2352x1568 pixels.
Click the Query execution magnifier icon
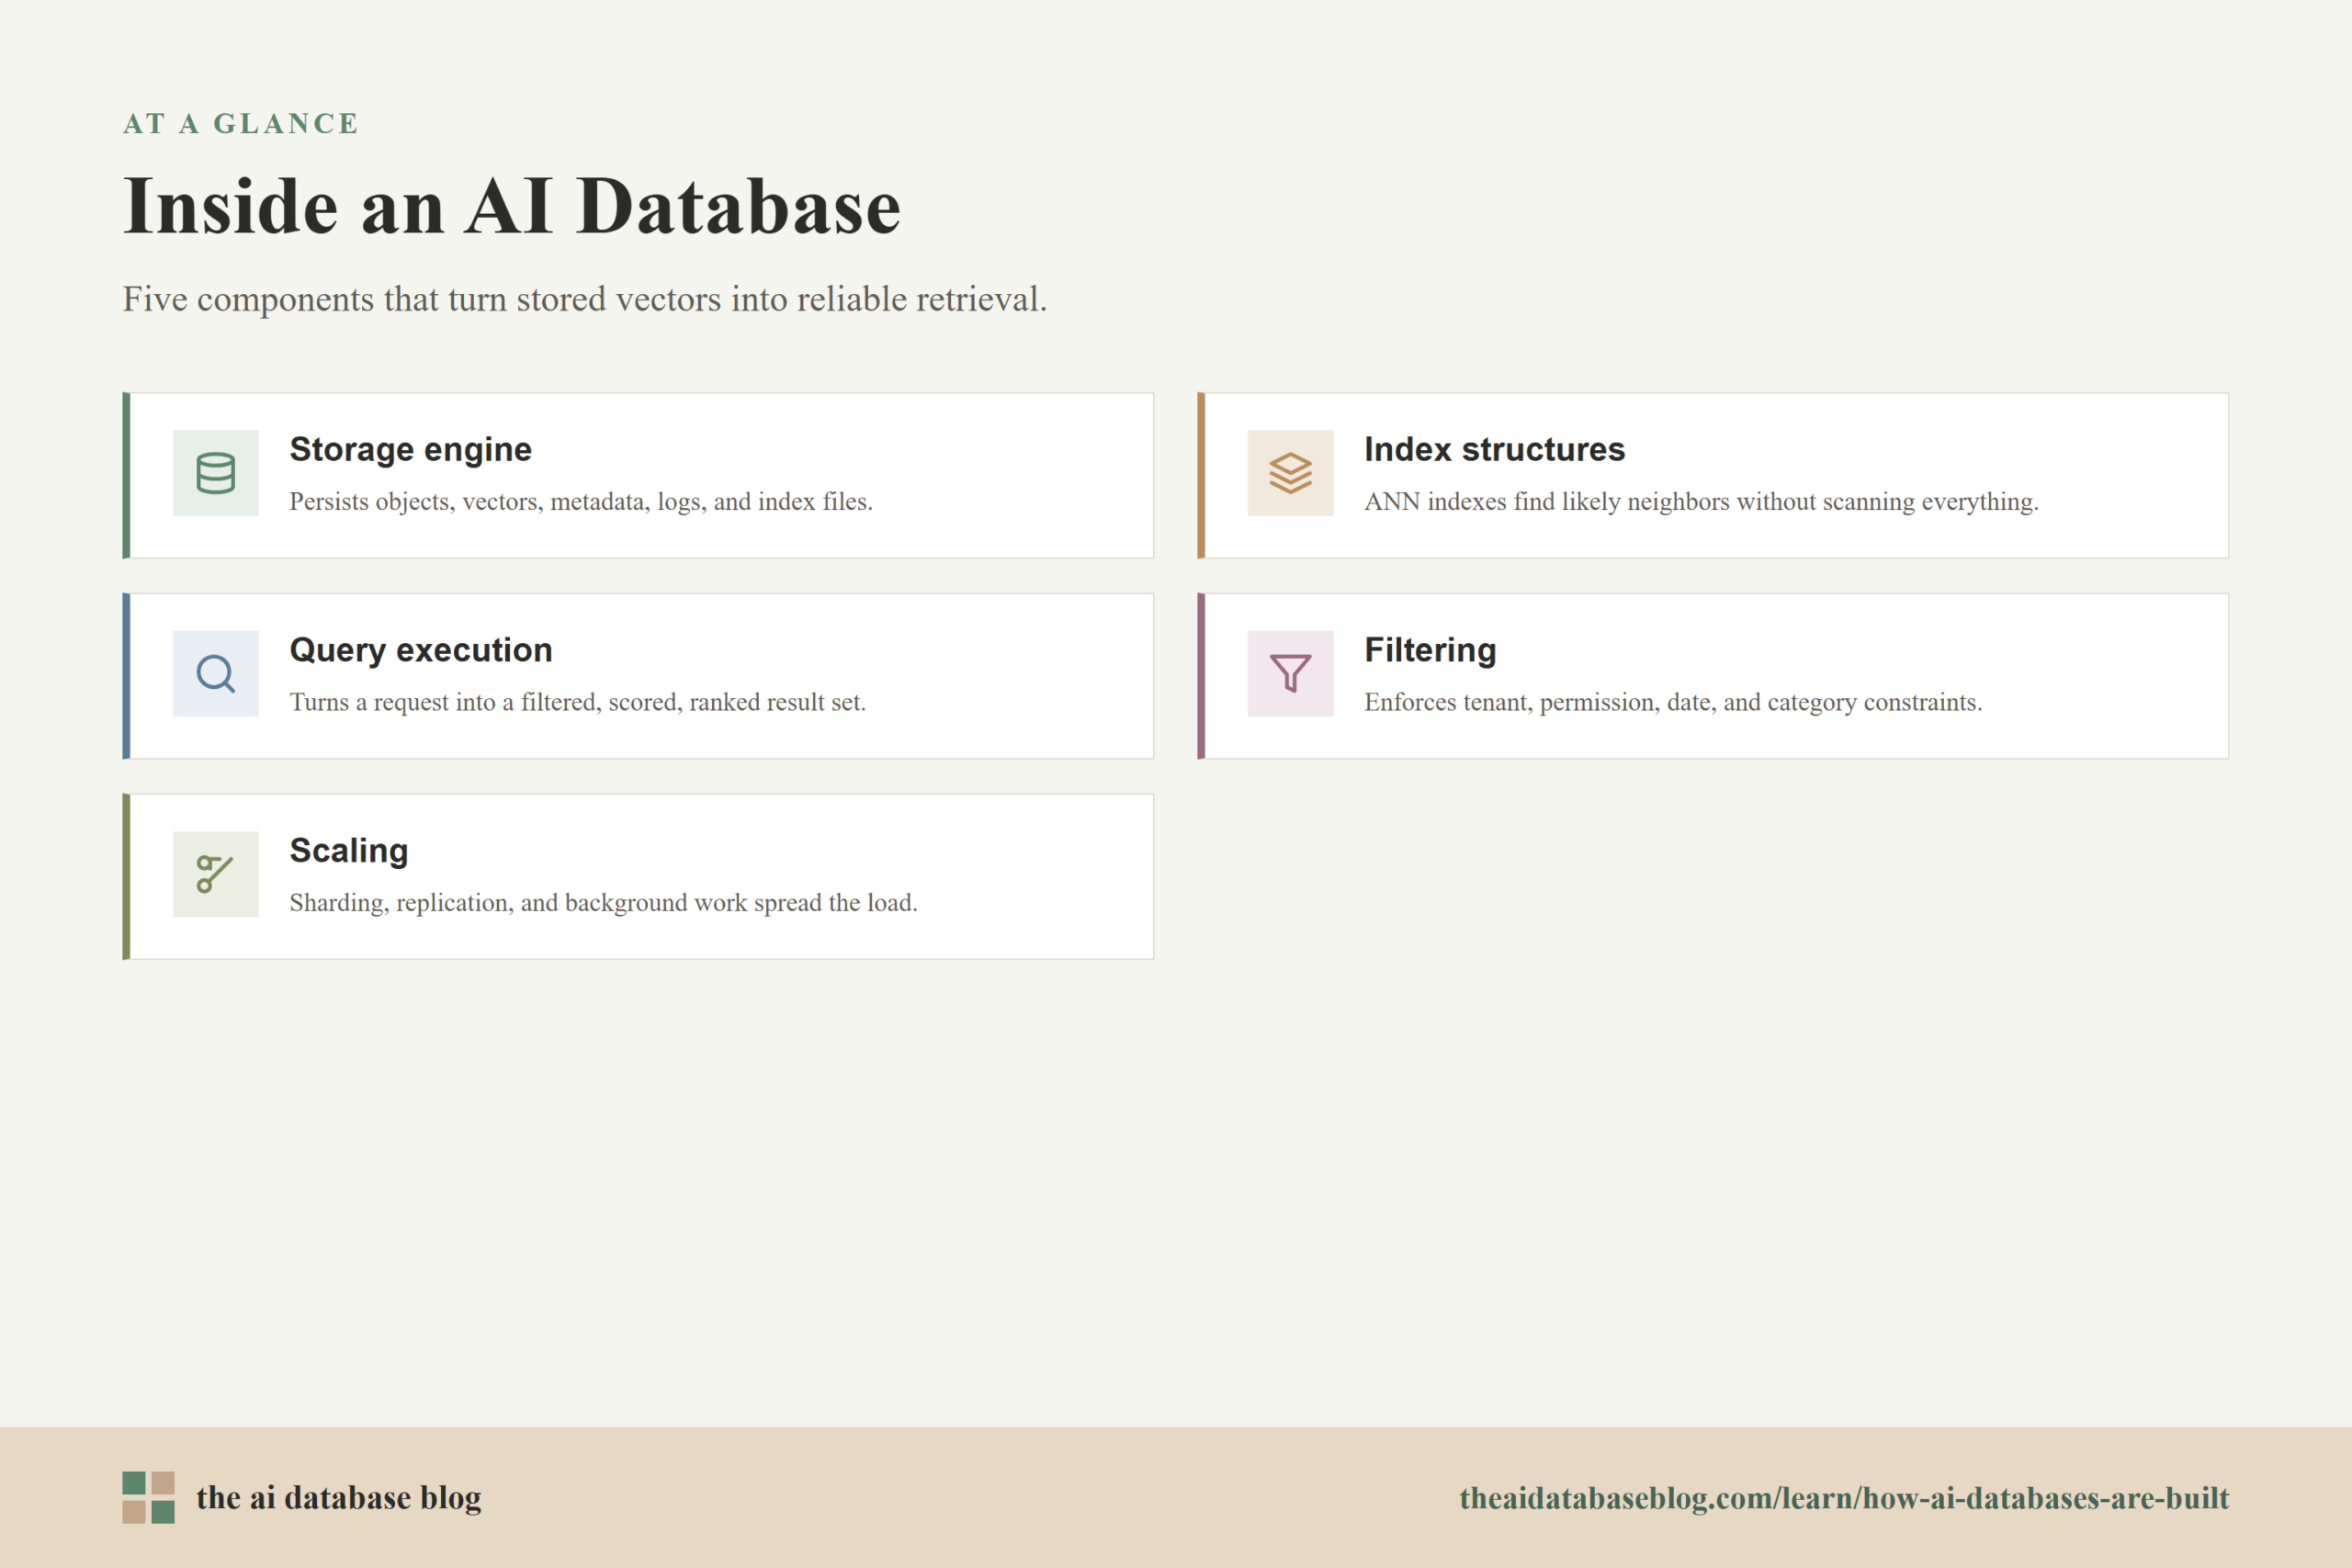pyautogui.click(x=215, y=673)
